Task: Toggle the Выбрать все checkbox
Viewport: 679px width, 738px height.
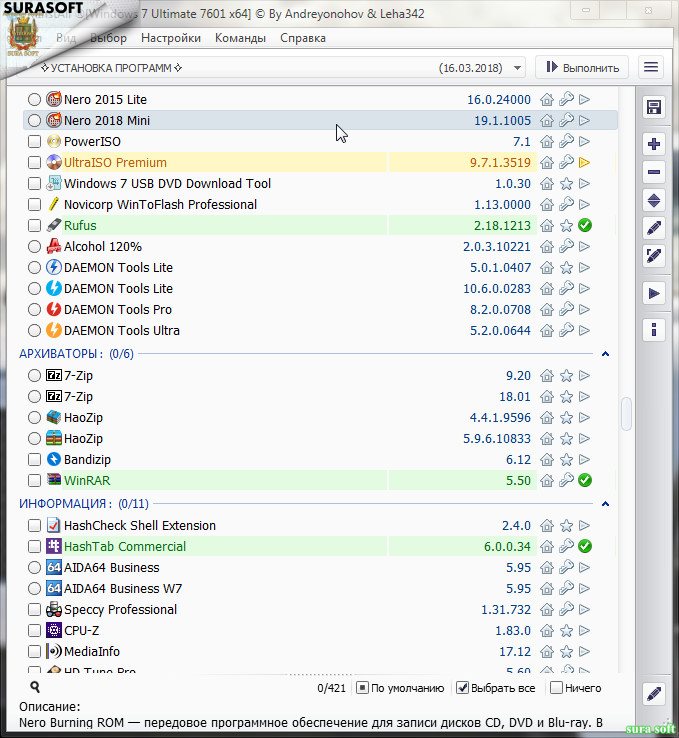Action: click(x=462, y=688)
